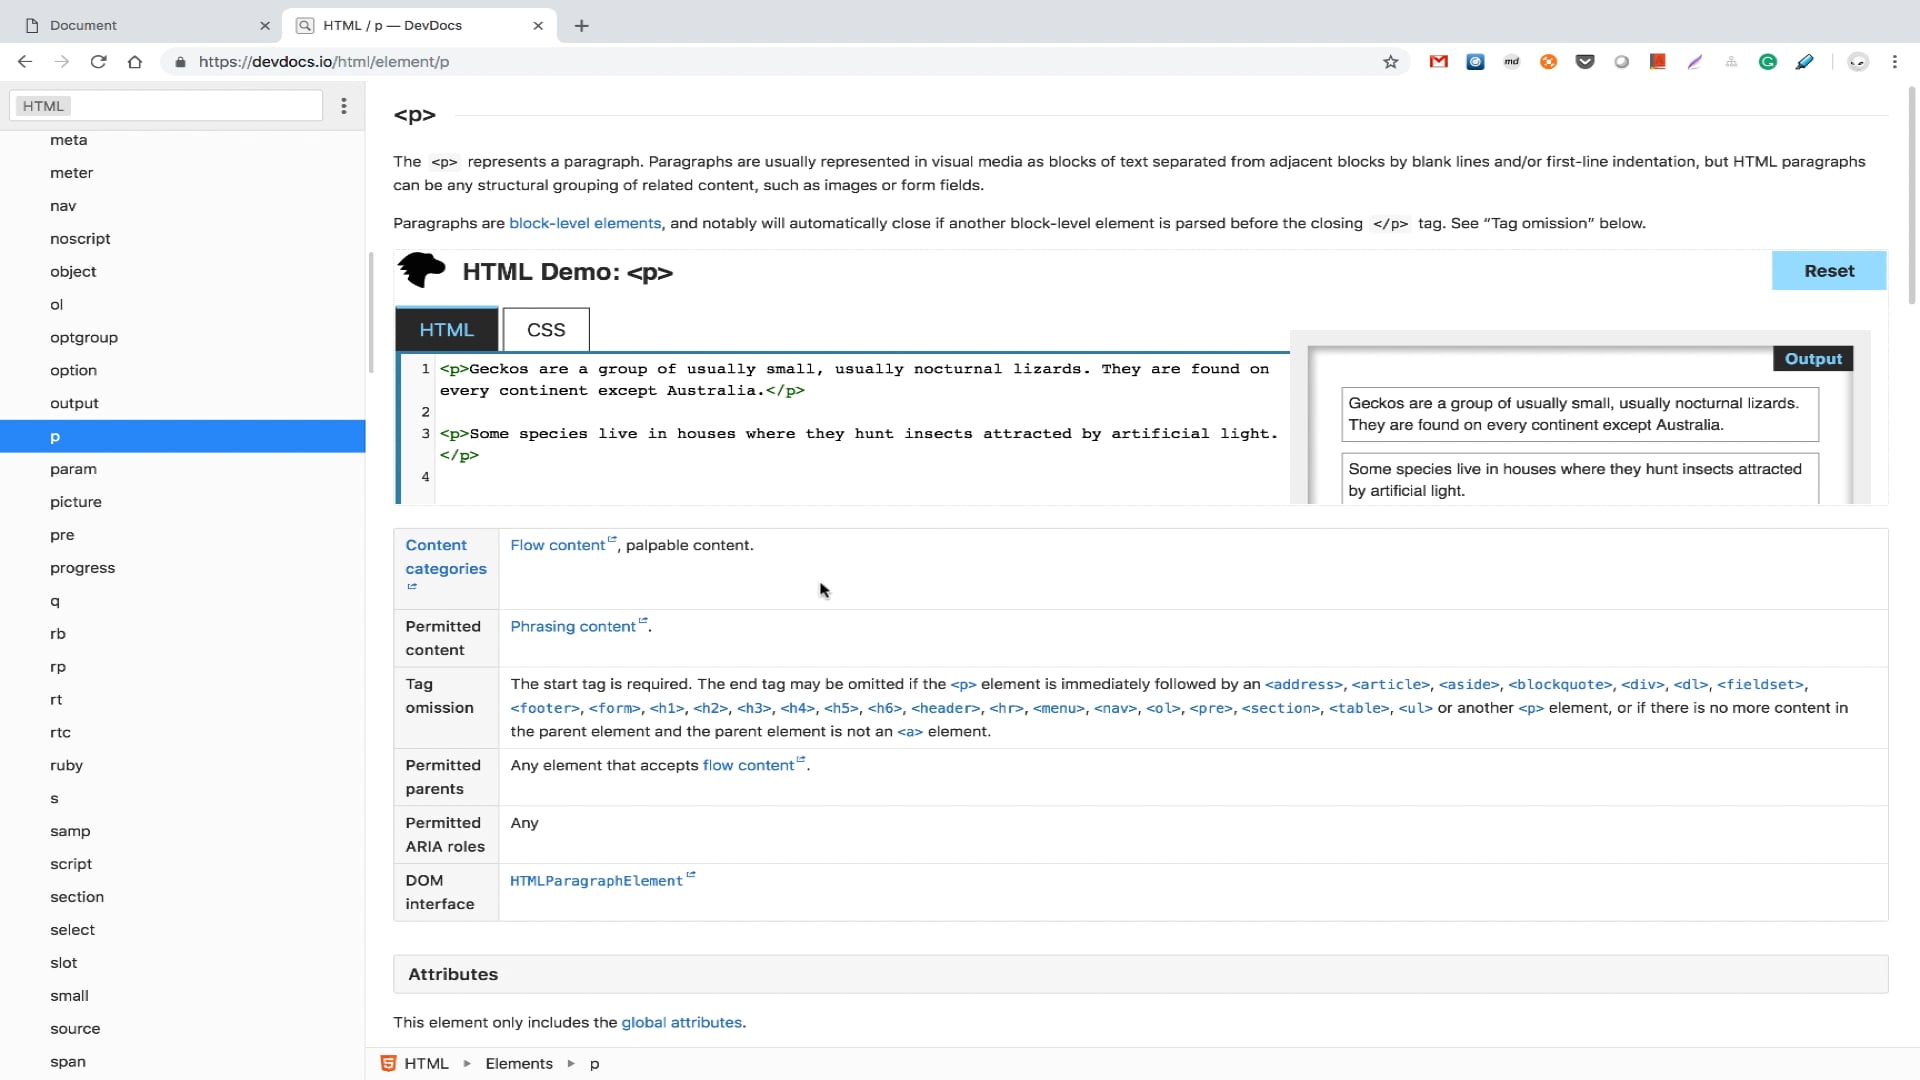Bookmark this page with star icon
The height and width of the screenshot is (1080, 1920).
[x=1390, y=62]
